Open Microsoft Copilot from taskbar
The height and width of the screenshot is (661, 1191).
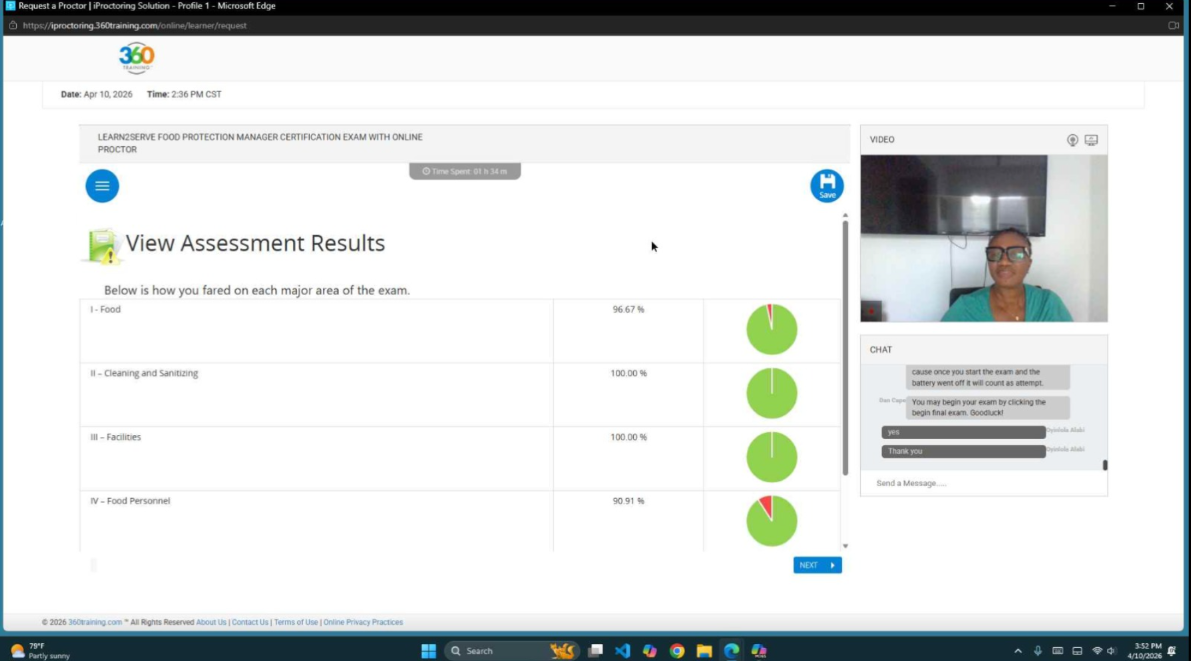[649, 651]
